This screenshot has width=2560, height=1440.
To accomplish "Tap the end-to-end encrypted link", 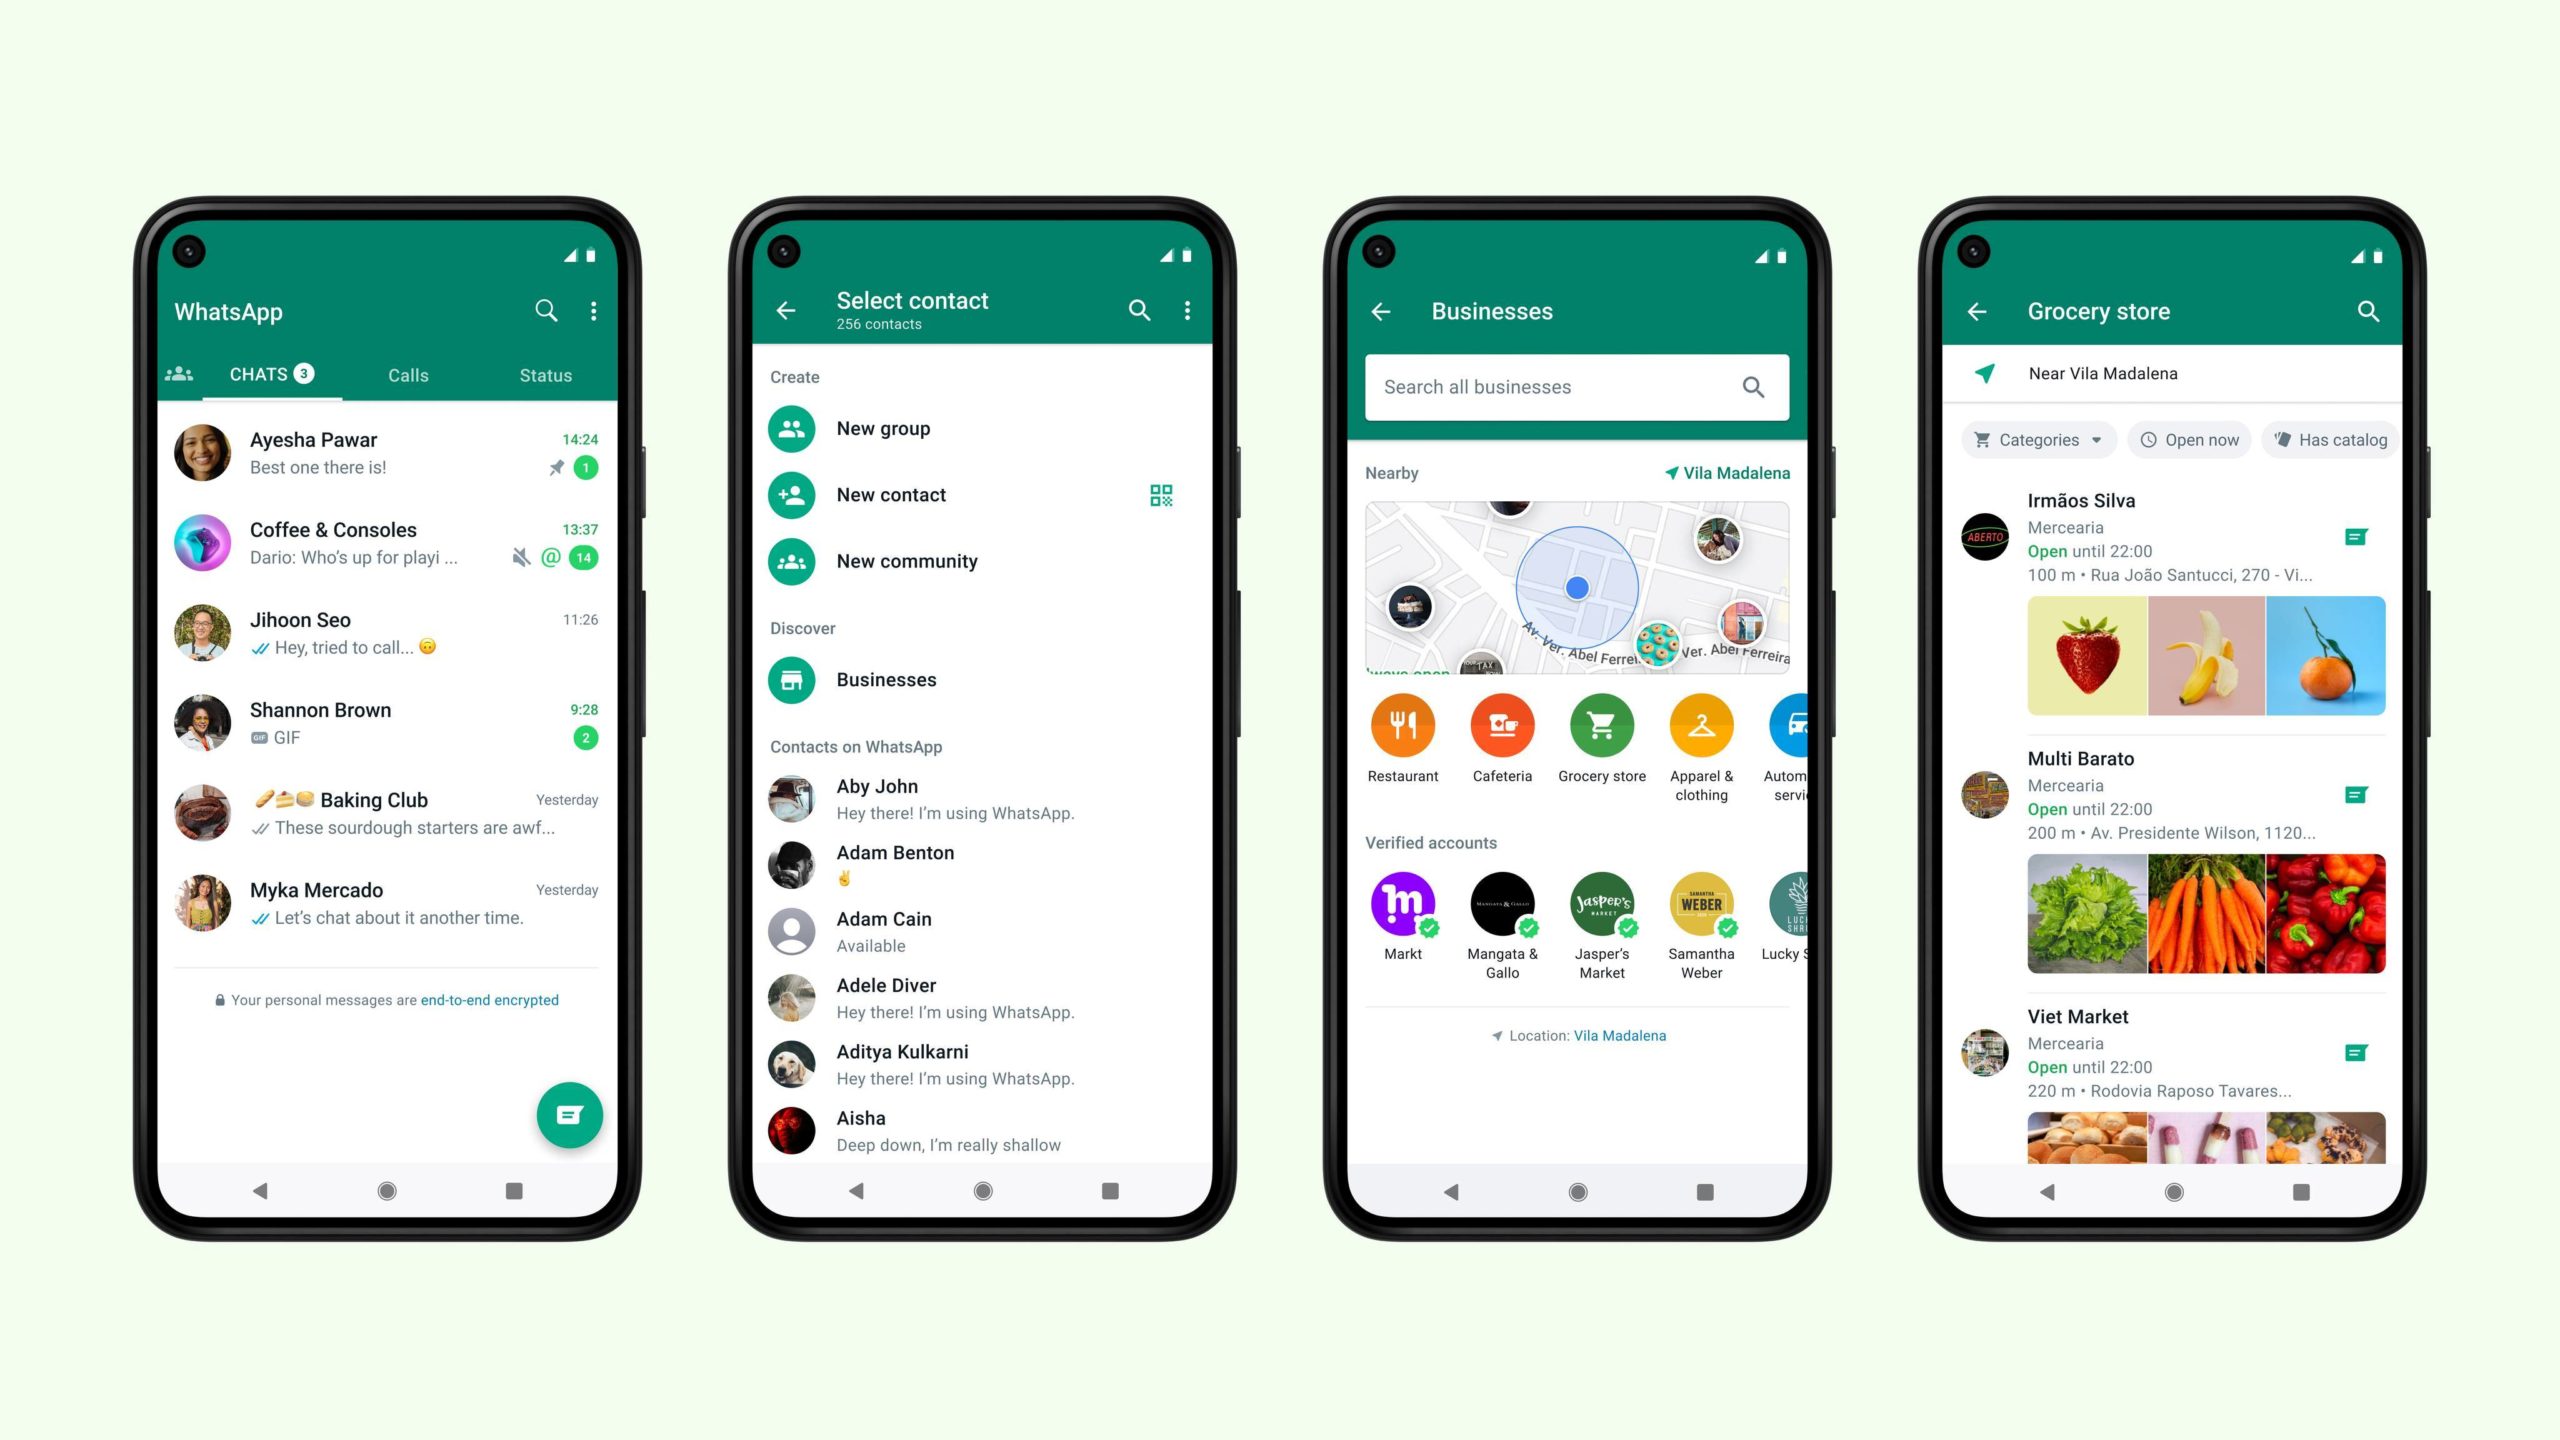I will 491,1000.
